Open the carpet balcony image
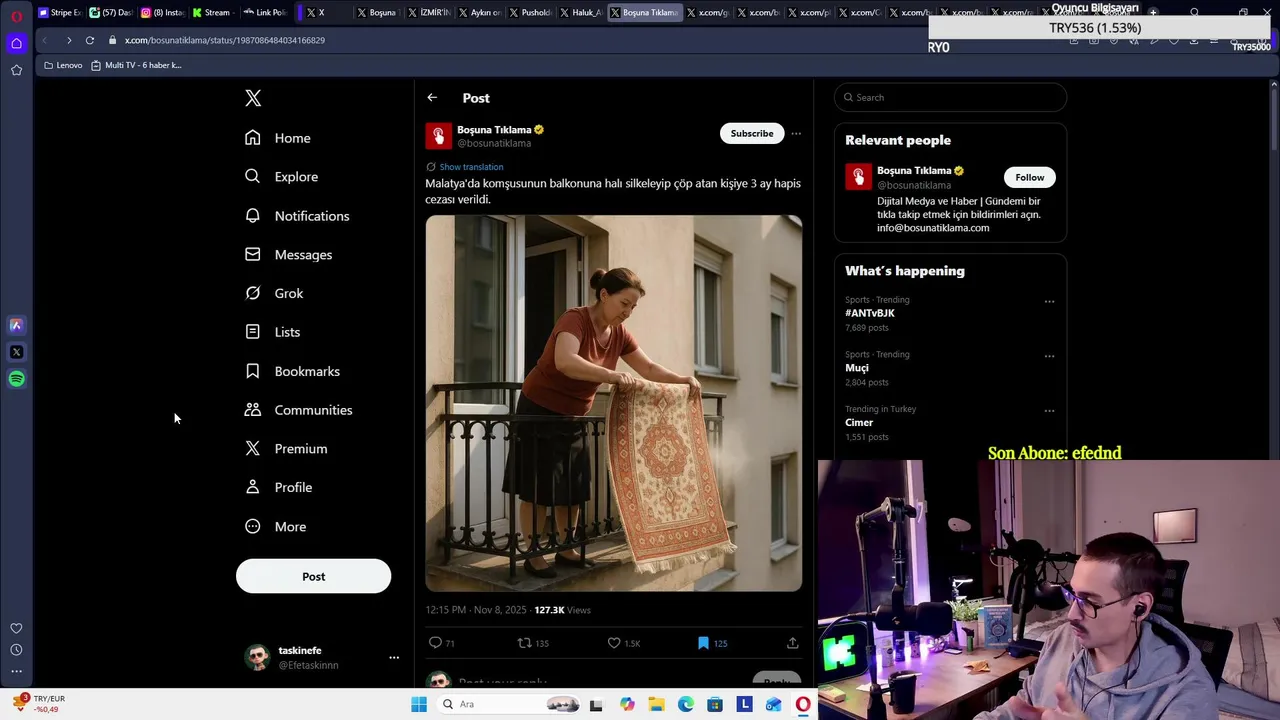The image size is (1280, 720). point(613,403)
